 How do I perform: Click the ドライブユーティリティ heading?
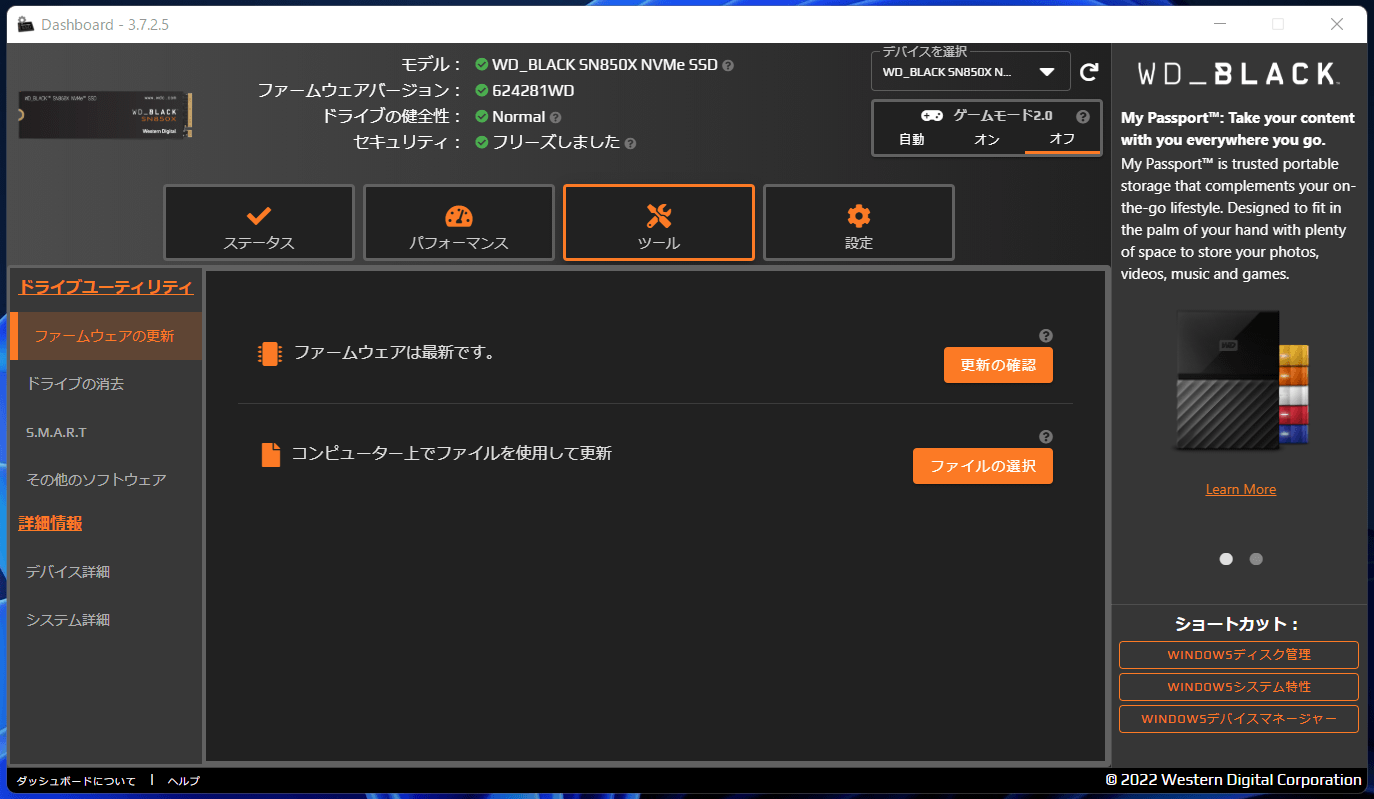point(106,288)
